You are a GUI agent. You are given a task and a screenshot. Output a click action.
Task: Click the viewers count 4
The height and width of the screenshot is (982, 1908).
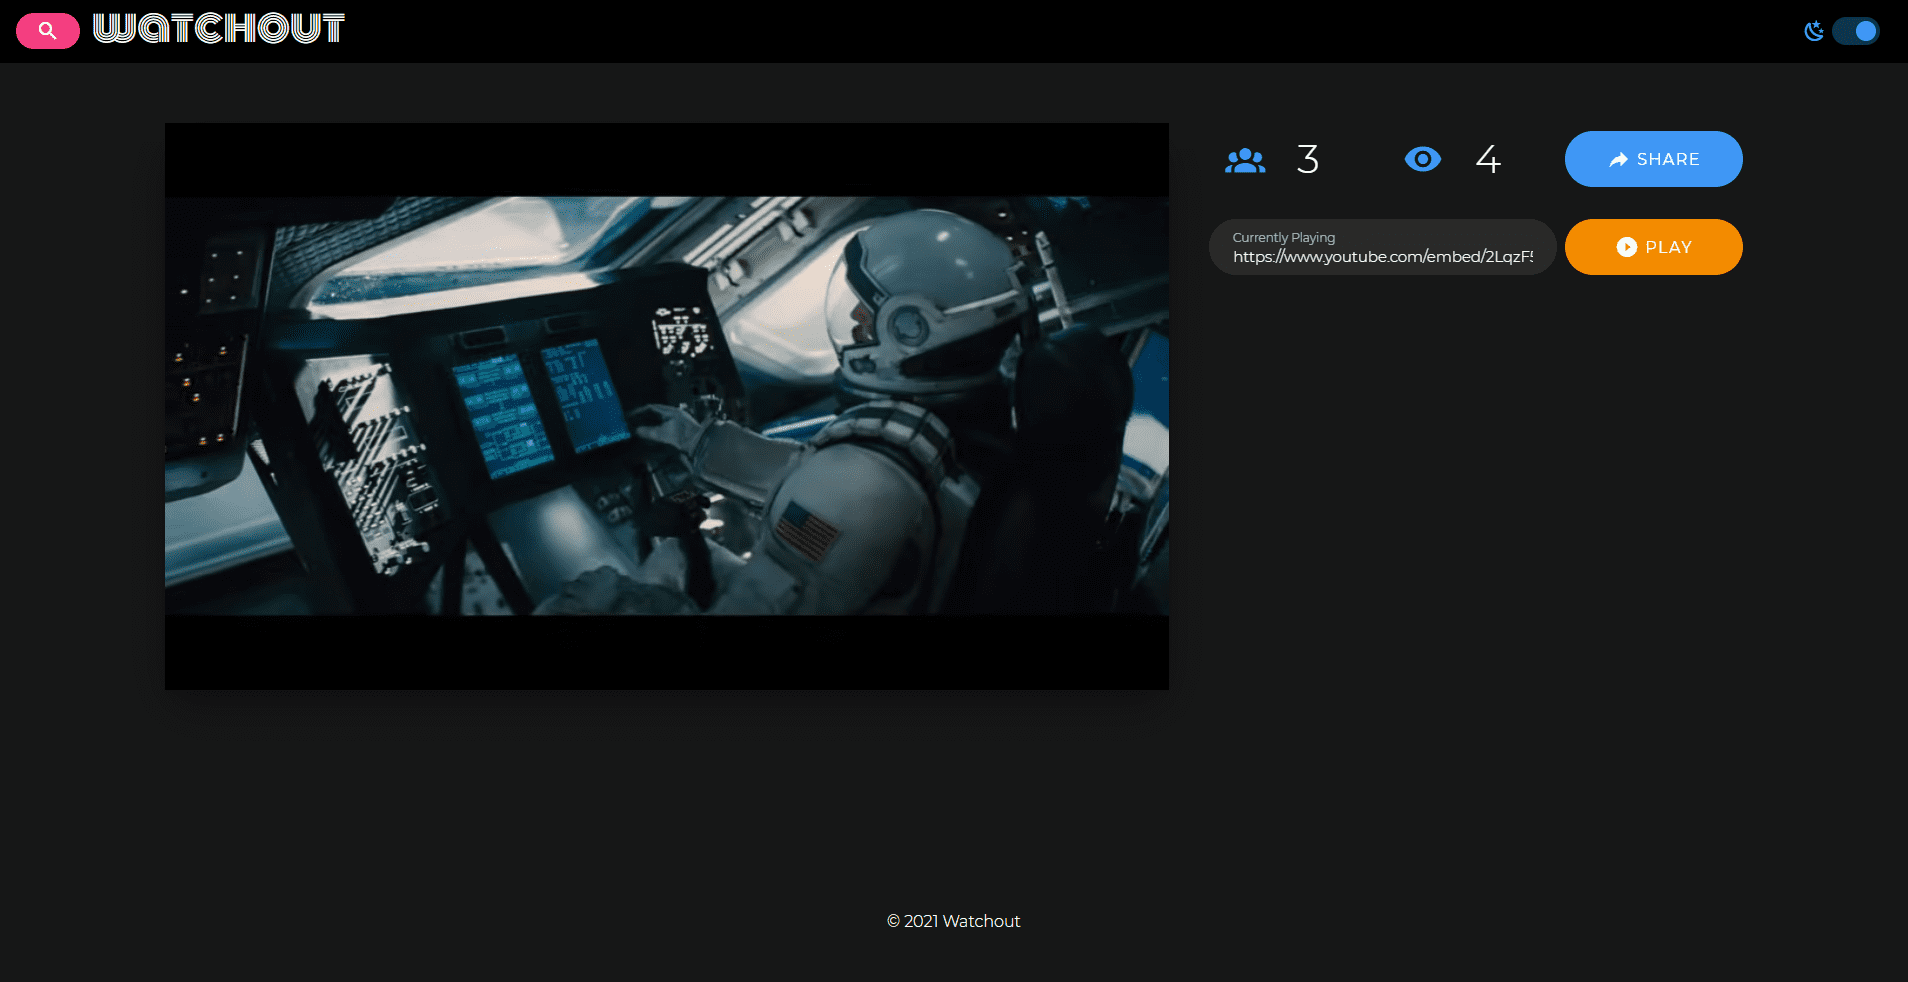tap(1488, 159)
